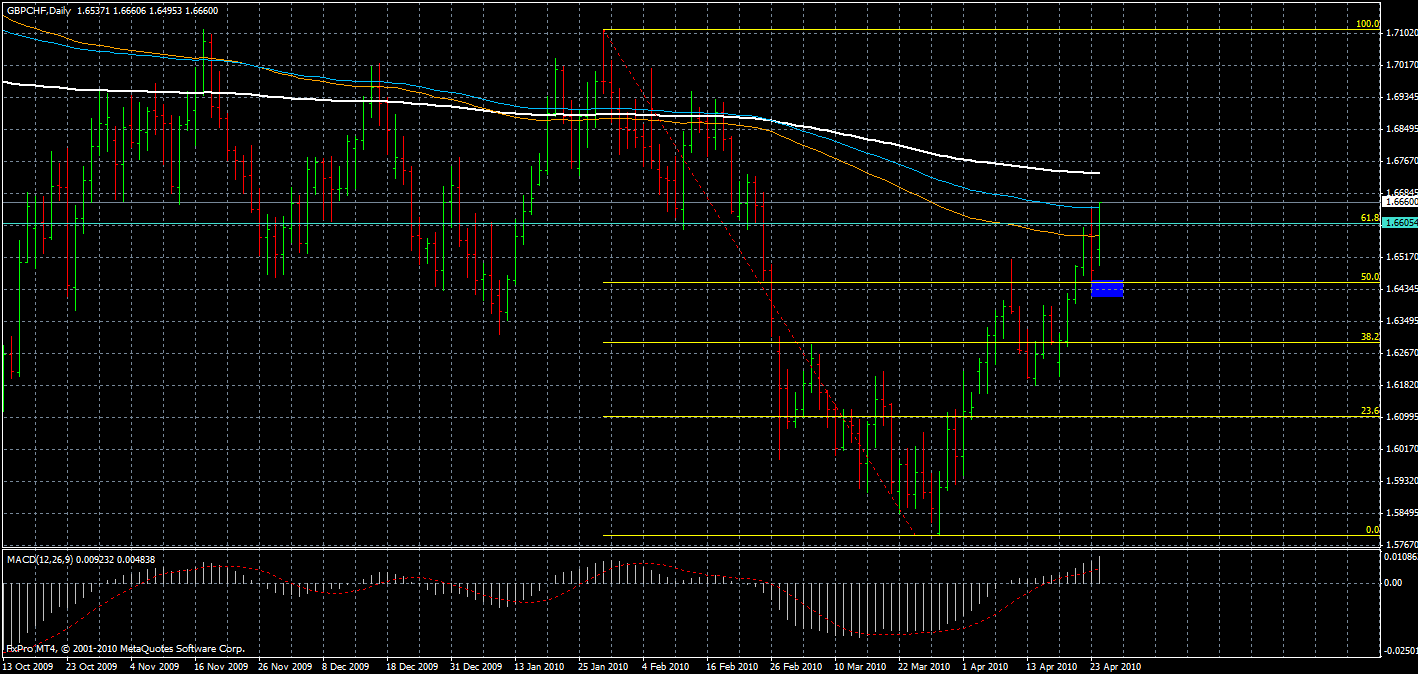
Task: Click price axis value 1.58495
Action: (1401, 513)
